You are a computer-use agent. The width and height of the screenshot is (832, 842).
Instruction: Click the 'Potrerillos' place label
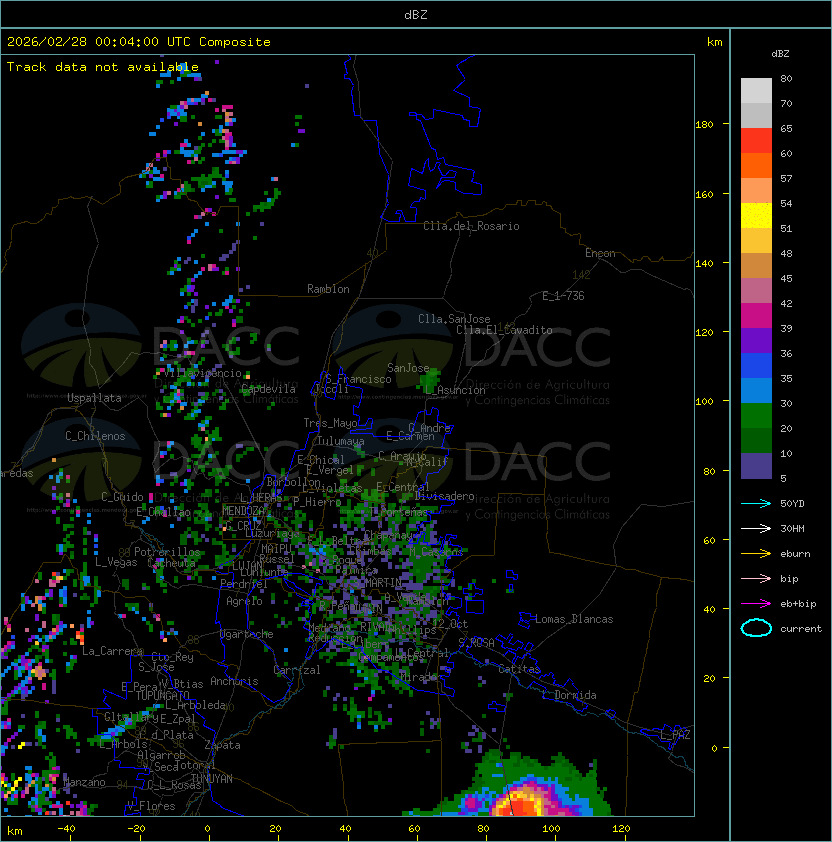point(167,552)
